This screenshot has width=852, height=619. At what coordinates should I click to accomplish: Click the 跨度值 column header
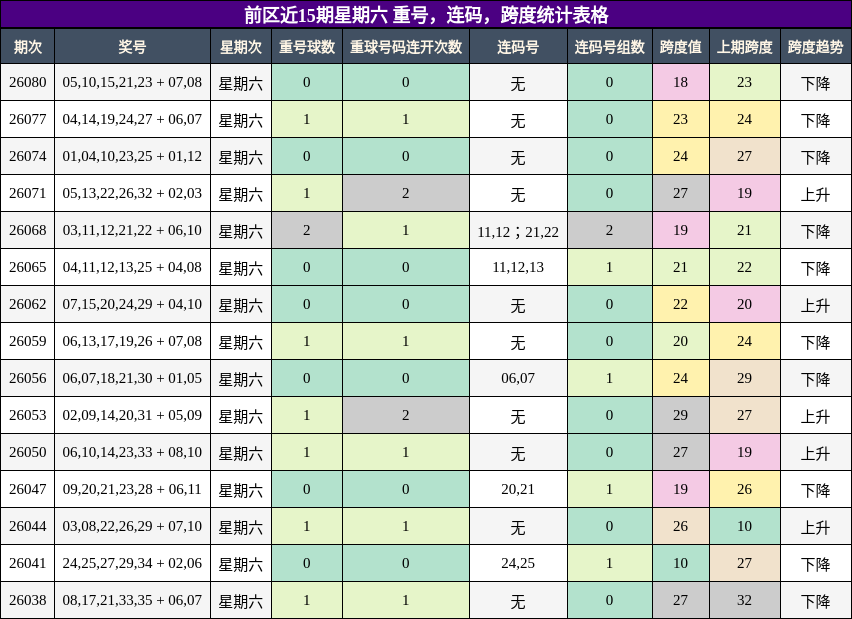[680, 47]
